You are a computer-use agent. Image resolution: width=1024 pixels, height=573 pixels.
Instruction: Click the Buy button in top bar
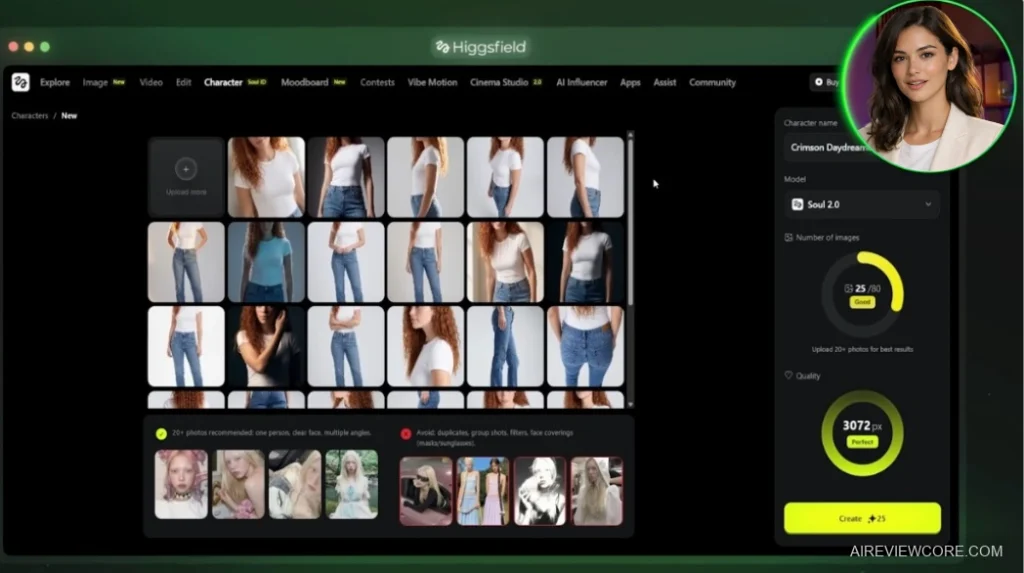pos(826,82)
